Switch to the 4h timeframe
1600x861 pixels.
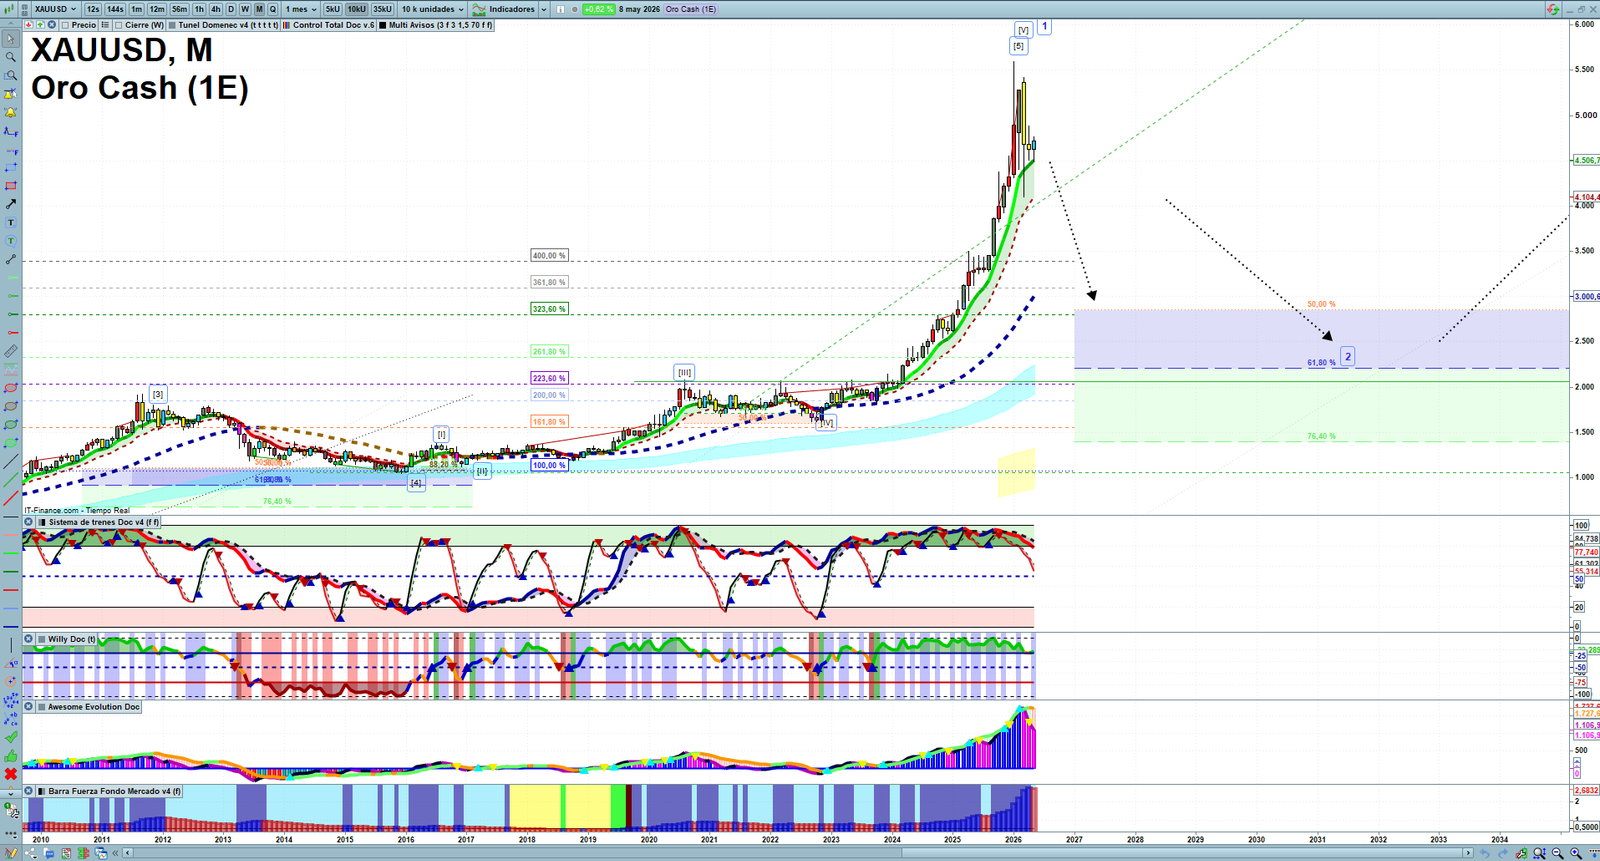[x=215, y=9]
